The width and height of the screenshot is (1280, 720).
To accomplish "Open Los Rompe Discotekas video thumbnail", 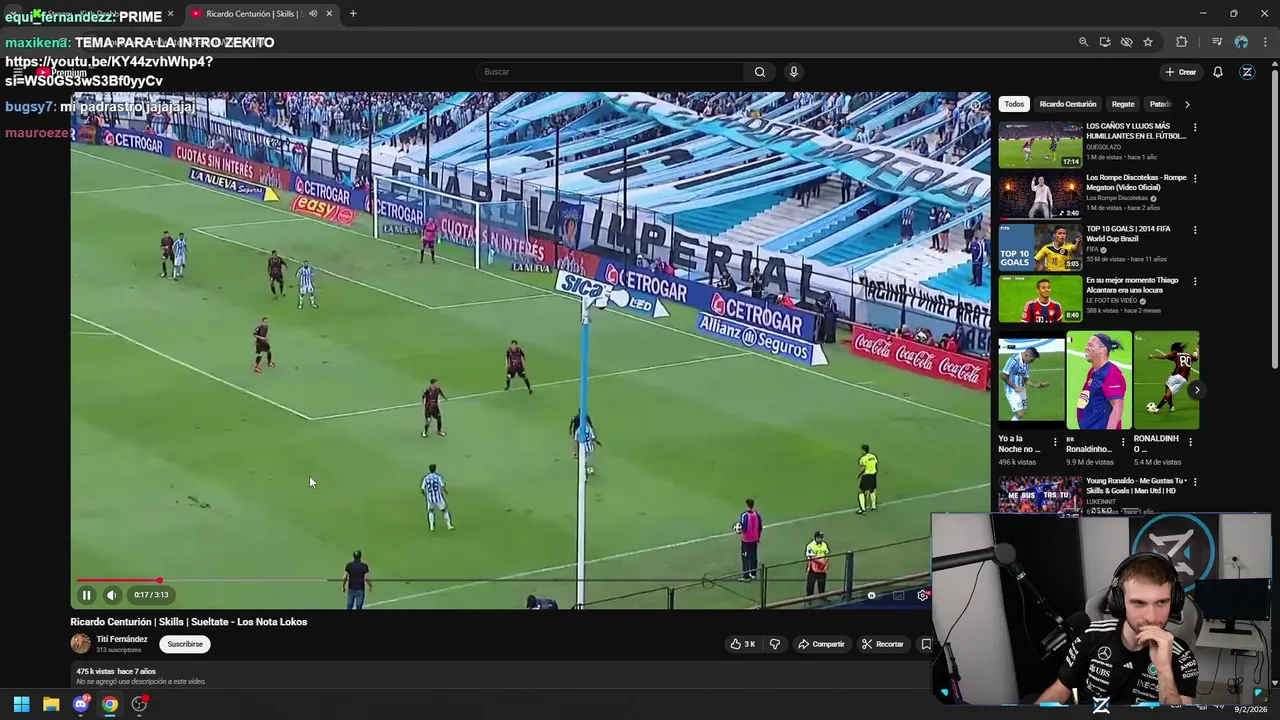I will [x=1040, y=196].
